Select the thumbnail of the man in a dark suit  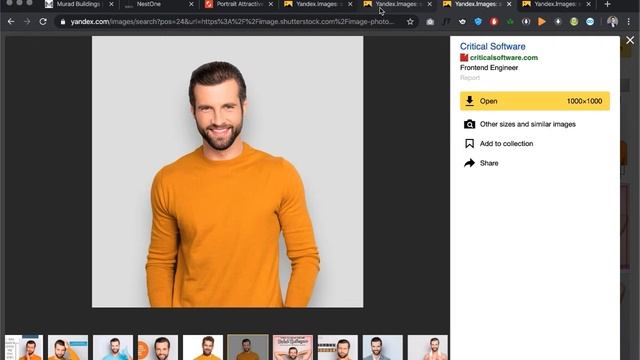(x=382, y=347)
